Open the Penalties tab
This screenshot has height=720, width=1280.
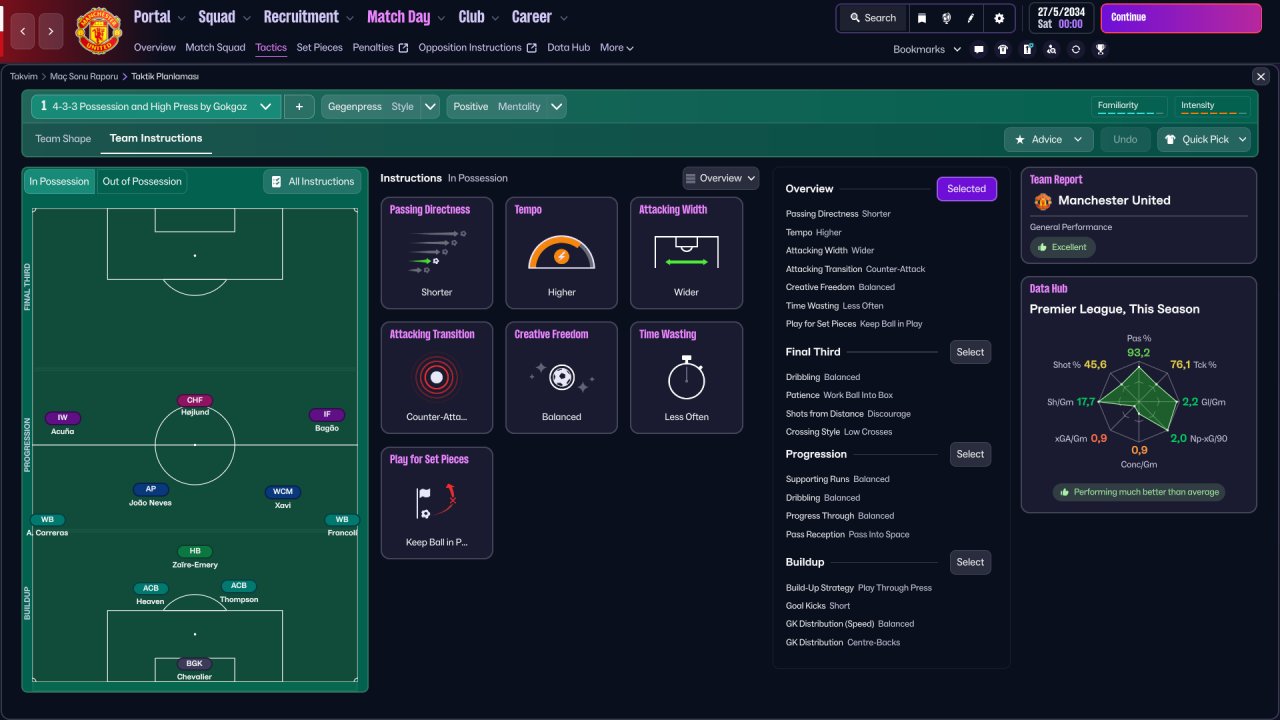click(x=380, y=47)
